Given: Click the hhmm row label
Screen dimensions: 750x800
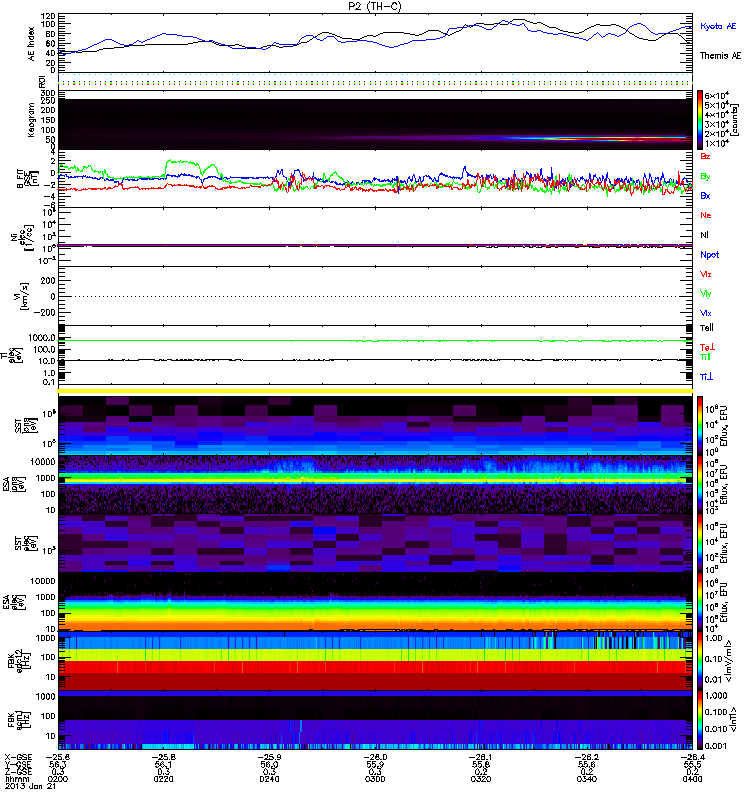Looking at the screenshot, I should click(x=18, y=779).
